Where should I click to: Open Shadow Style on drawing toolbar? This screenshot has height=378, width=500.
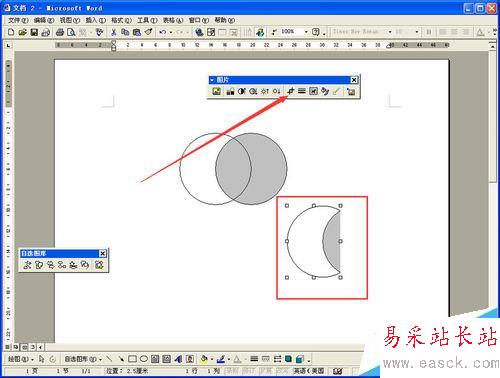(x=289, y=359)
